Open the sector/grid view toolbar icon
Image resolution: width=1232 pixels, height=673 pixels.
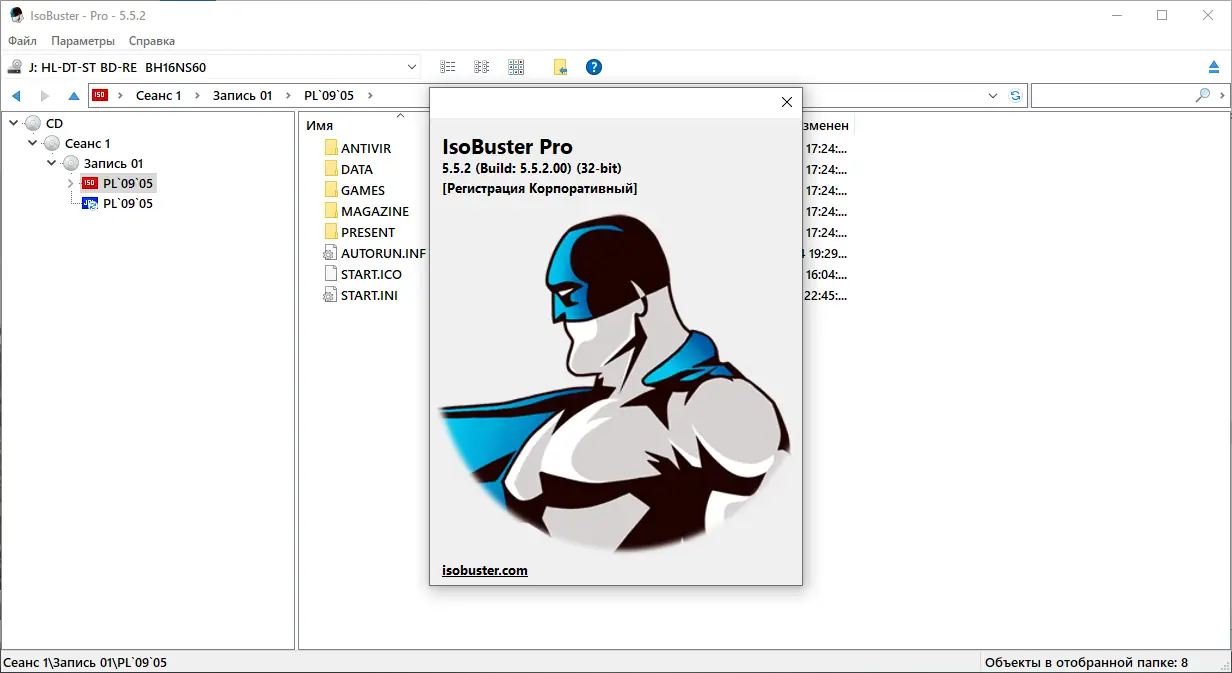516,66
